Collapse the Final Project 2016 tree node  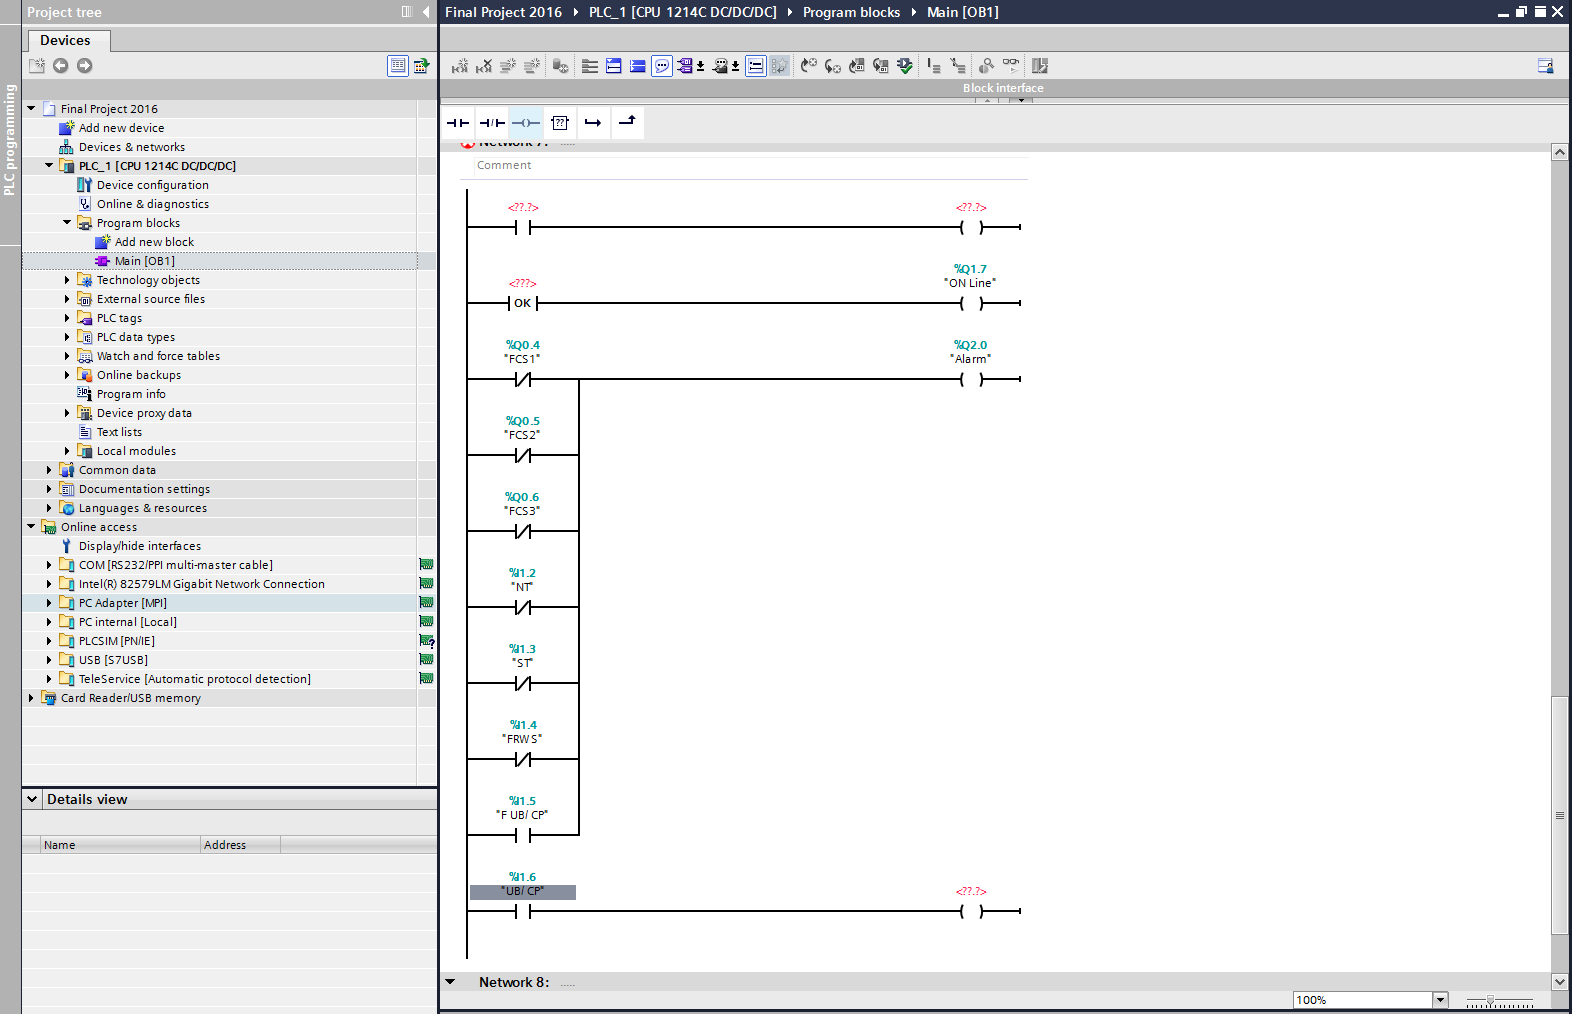click(31, 108)
